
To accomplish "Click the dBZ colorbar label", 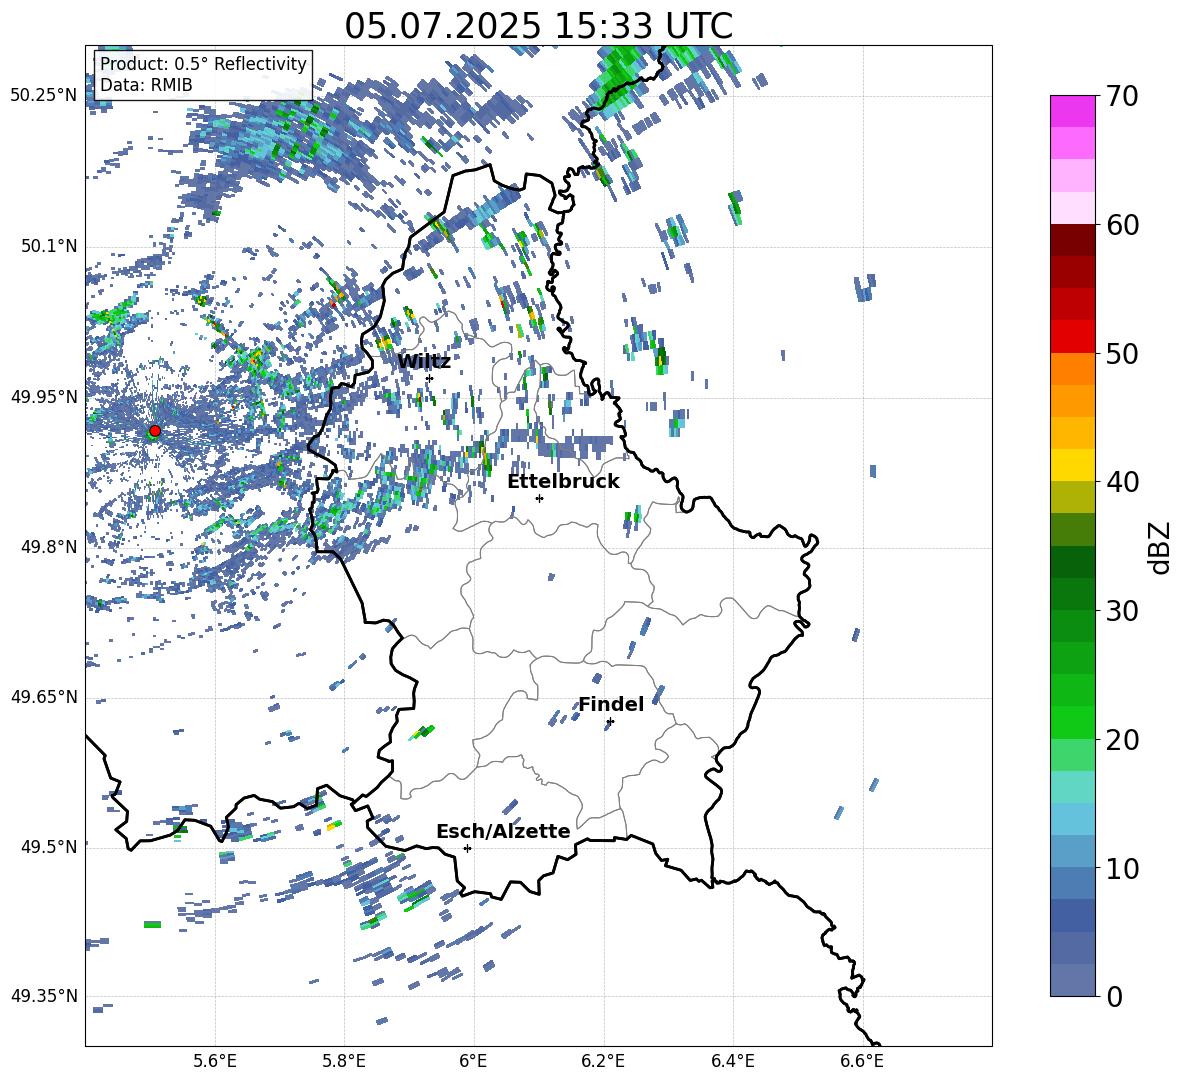I will (1161, 547).
